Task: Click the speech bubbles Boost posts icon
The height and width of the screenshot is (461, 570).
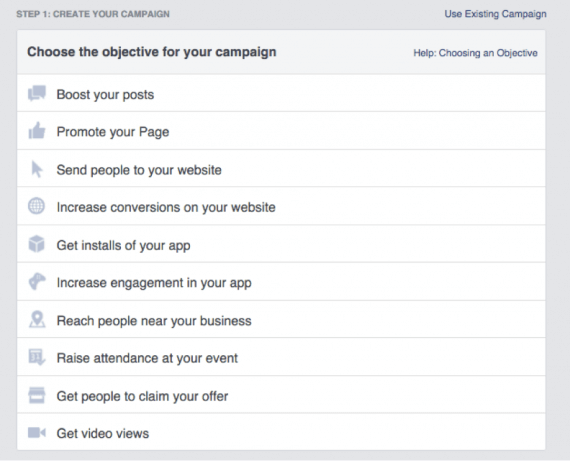Action: pyautogui.click(x=37, y=93)
